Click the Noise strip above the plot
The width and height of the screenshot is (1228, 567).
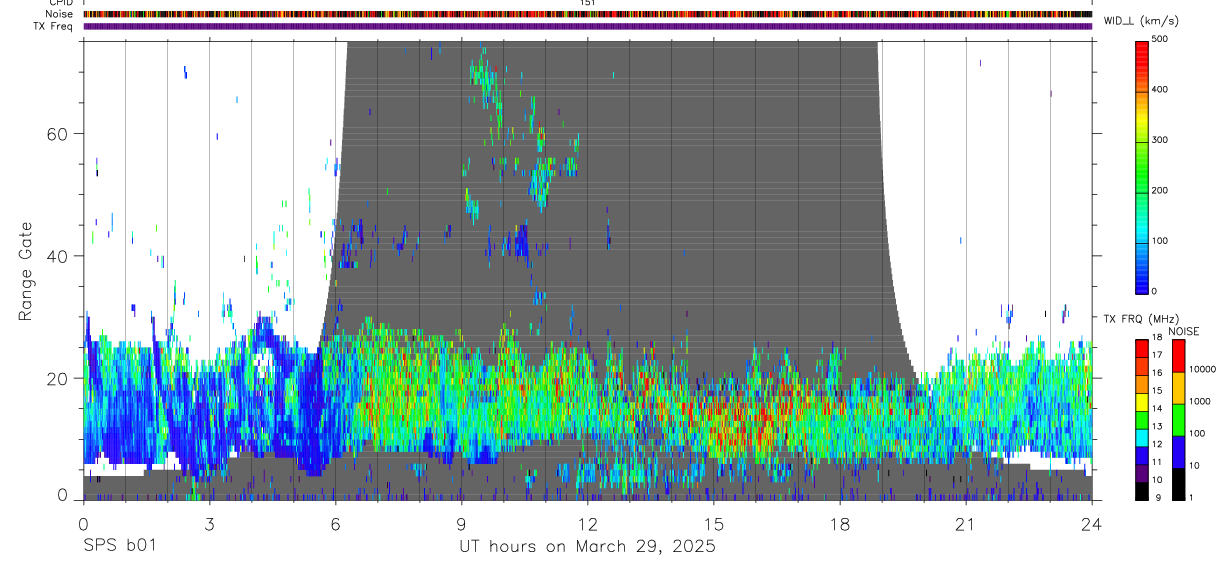[x=587, y=14]
